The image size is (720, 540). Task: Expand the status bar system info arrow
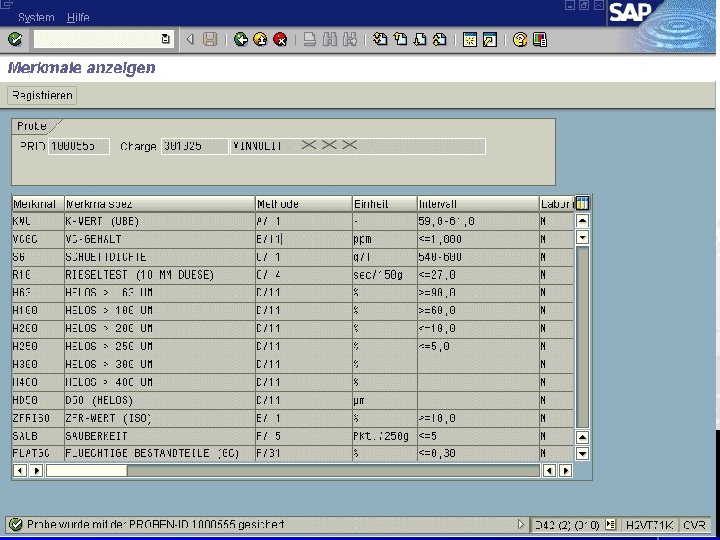pyautogui.click(x=521, y=524)
